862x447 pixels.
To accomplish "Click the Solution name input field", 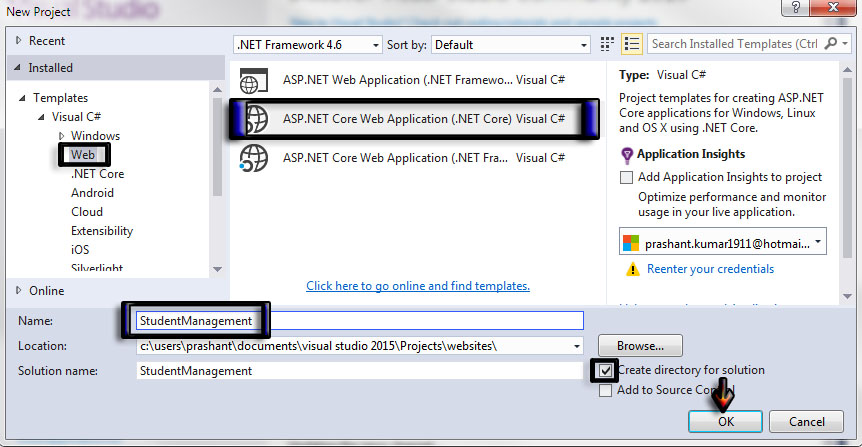I will tap(360, 371).
